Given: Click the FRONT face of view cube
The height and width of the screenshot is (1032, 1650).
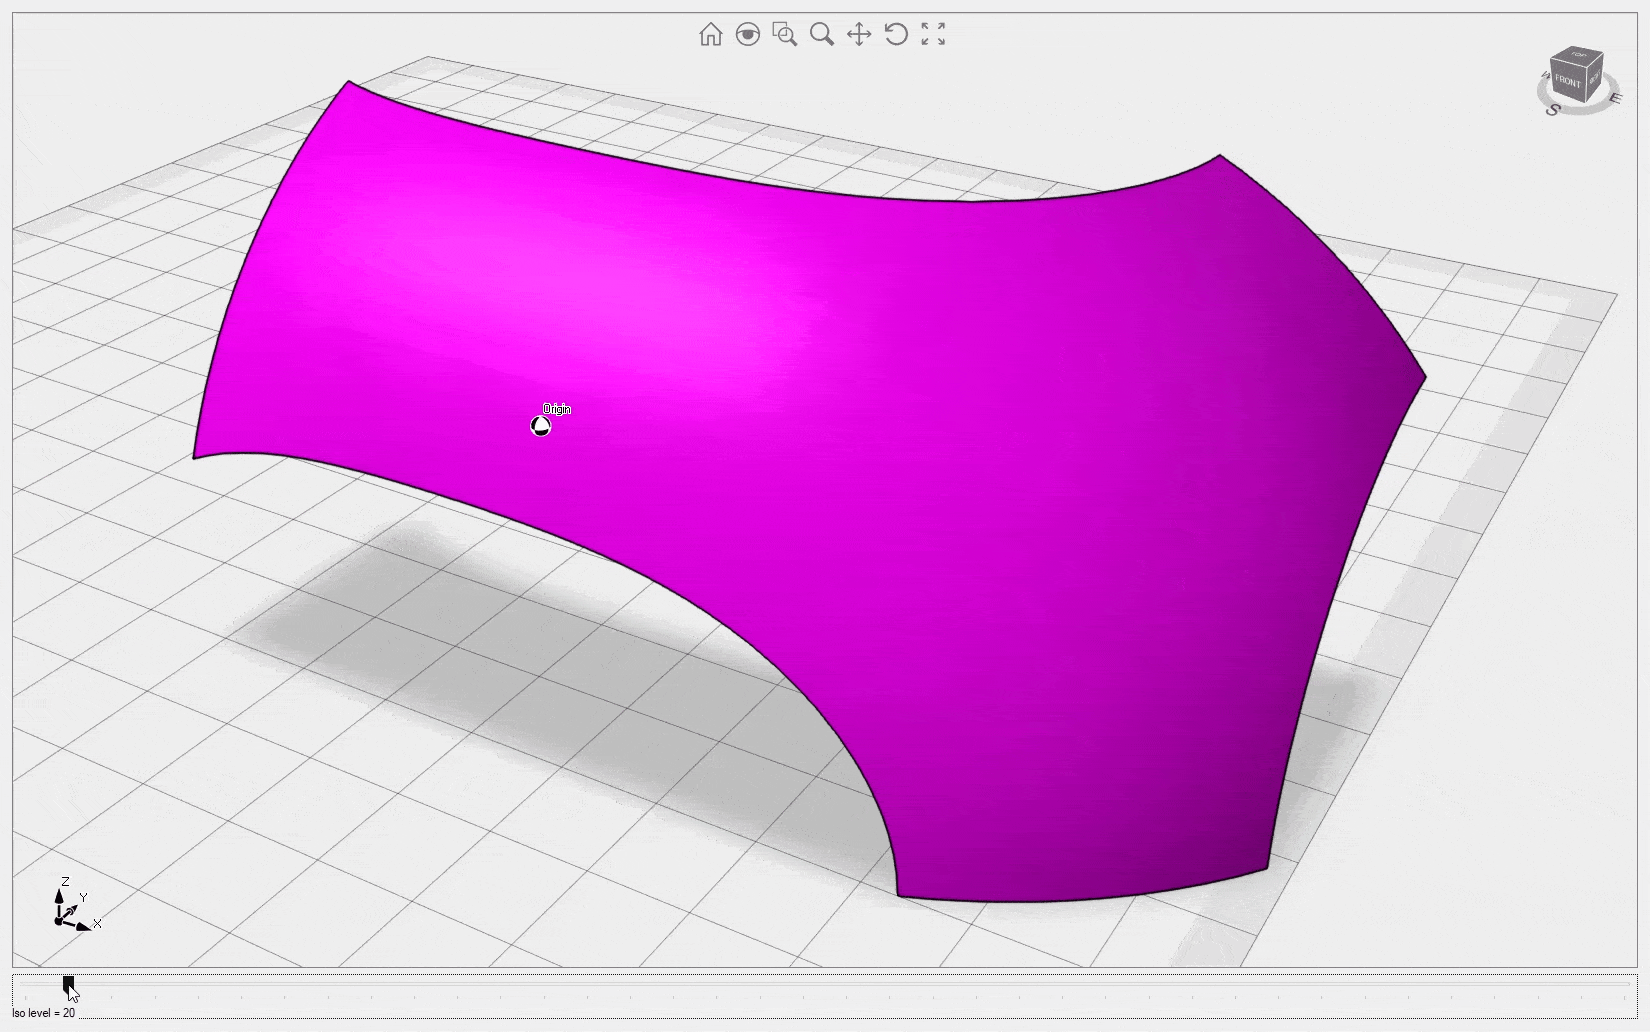Looking at the screenshot, I should 1567,81.
